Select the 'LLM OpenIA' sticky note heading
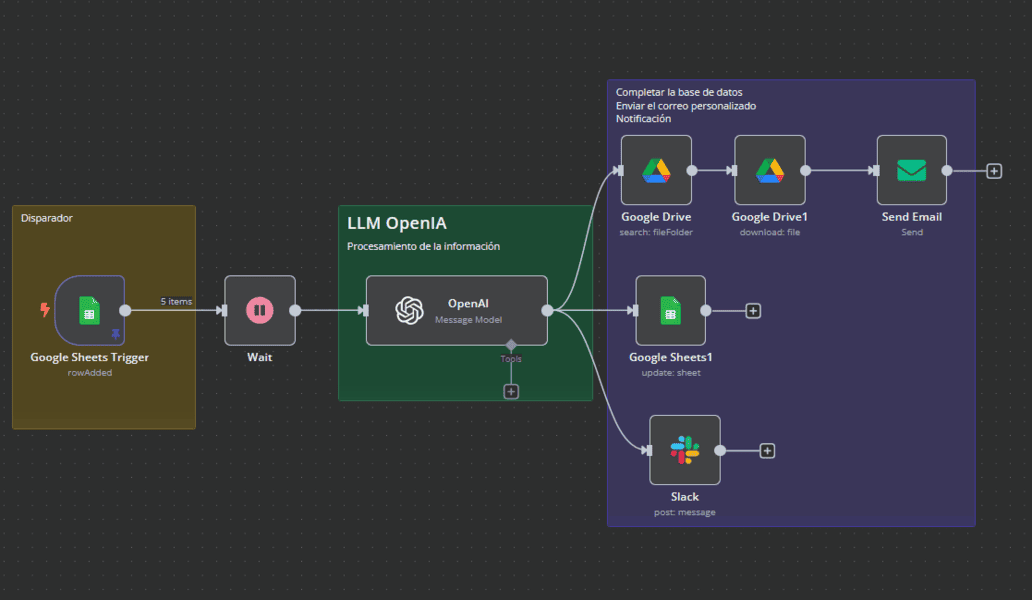The image size is (1032, 600). point(397,223)
